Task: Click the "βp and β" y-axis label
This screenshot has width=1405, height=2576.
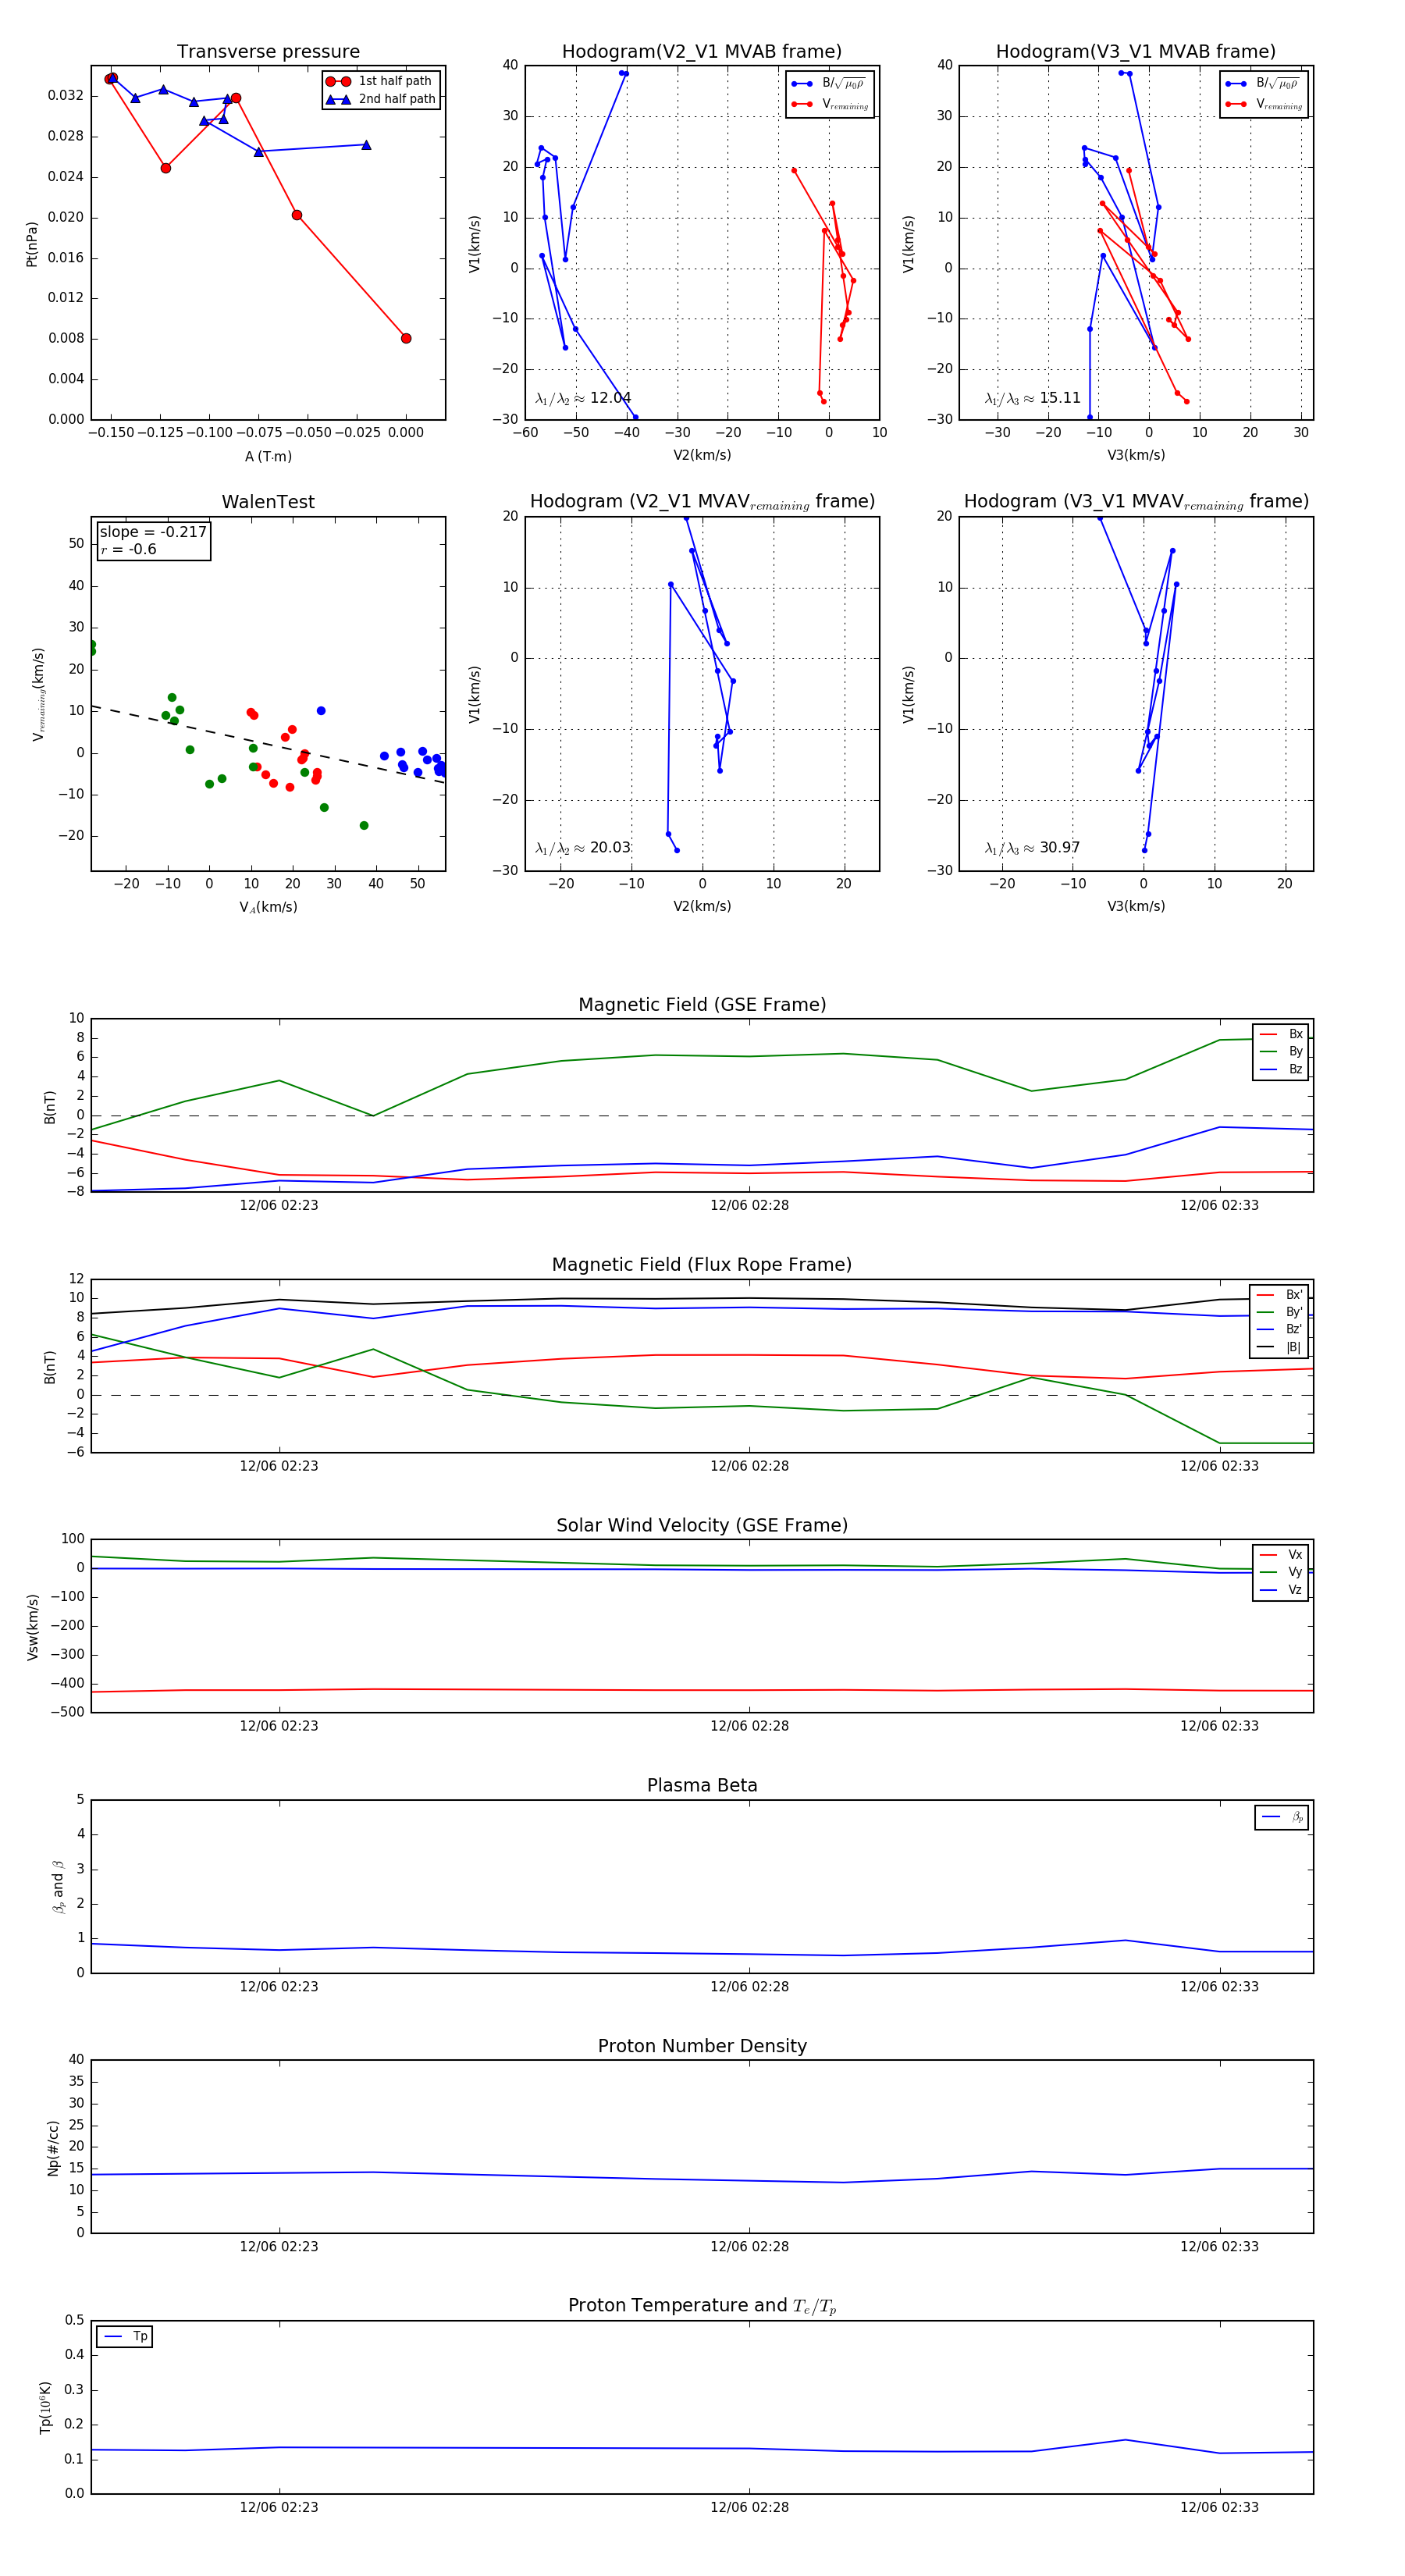Action: click(58, 1886)
